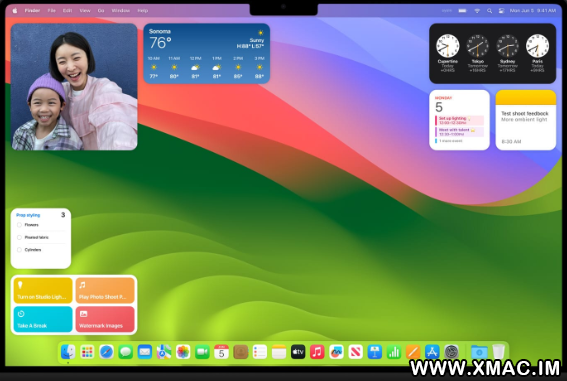Mark the Cylinders reminder complete
Screen dimensions: 567x381
[x=20, y=250]
